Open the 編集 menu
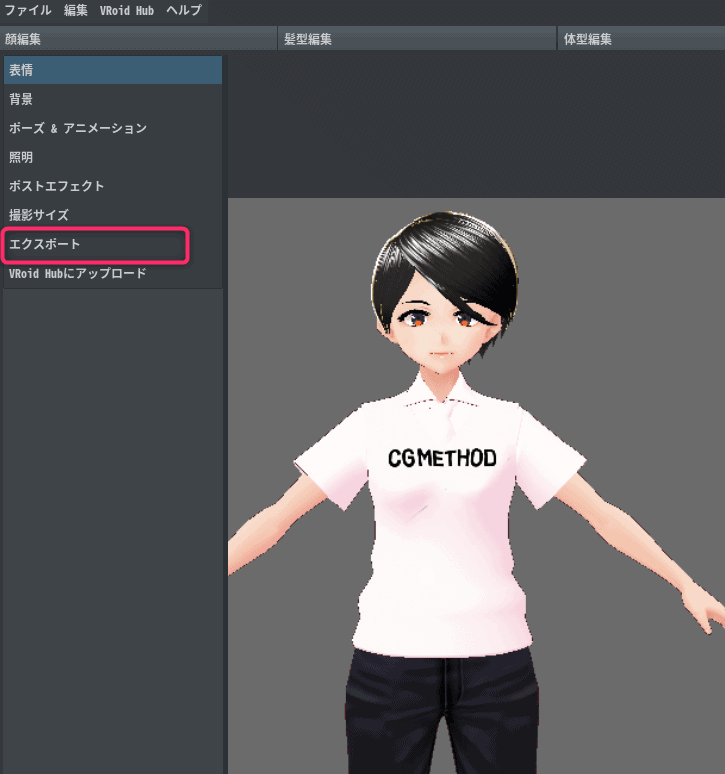Image resolution: width=725 pixels, height=774 pixels. [x=76, y=10]
